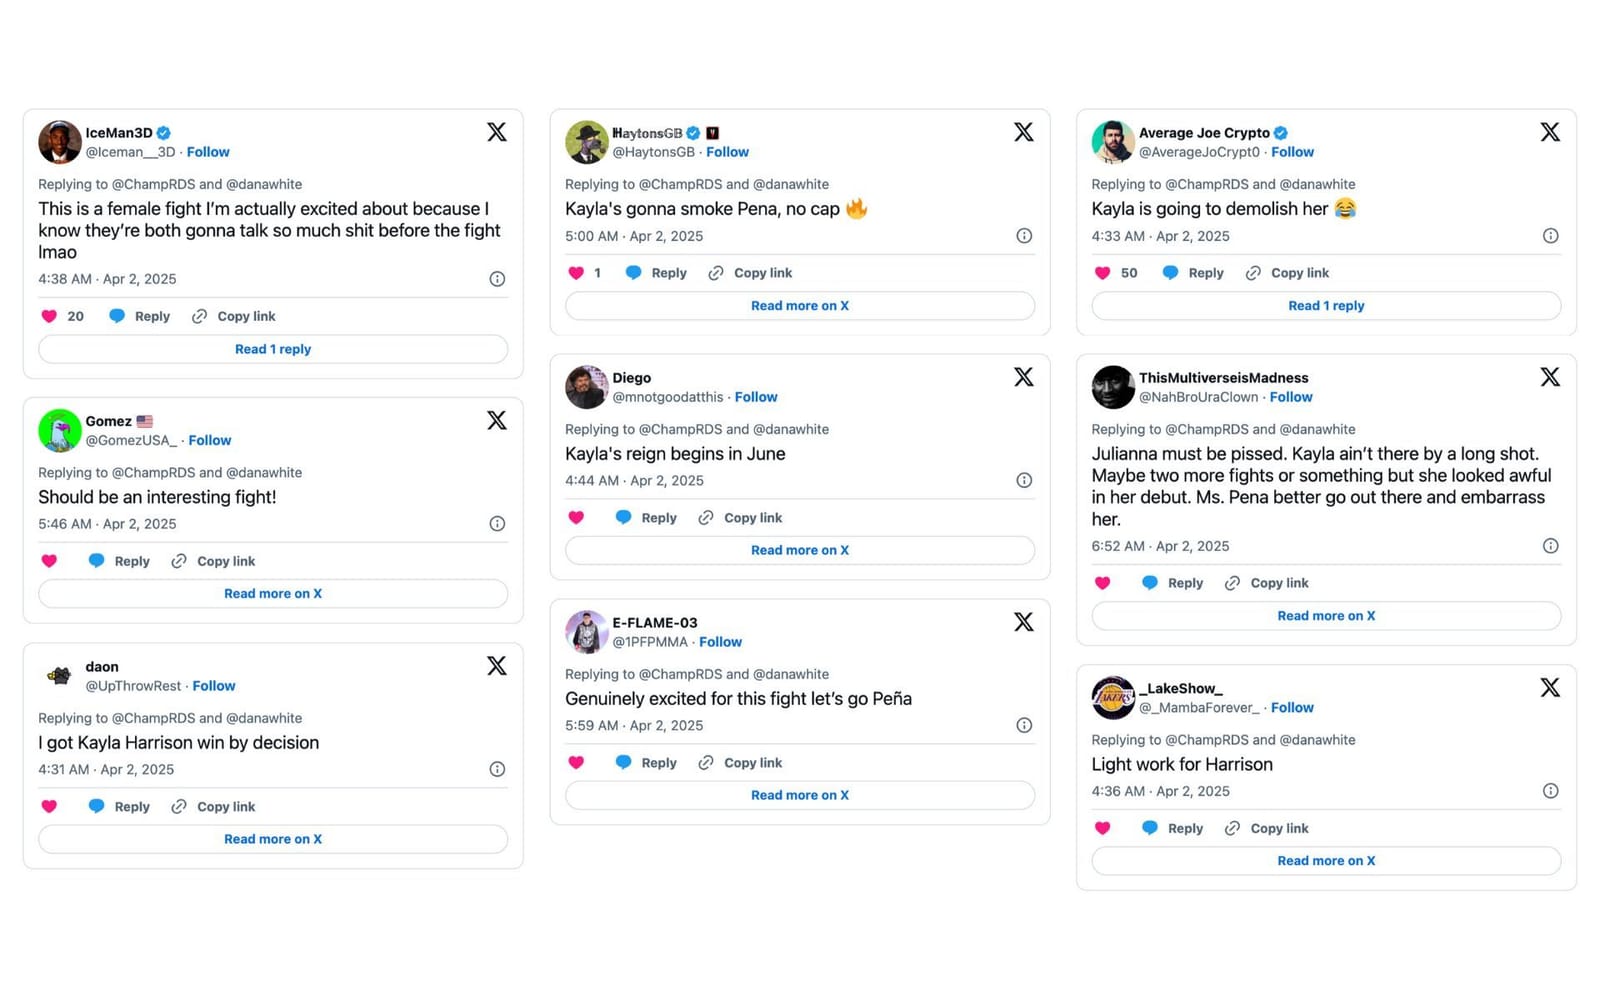Click the info icon on Gomez tweet
The image size is (1600, 1000).
(x=497, y=524)
